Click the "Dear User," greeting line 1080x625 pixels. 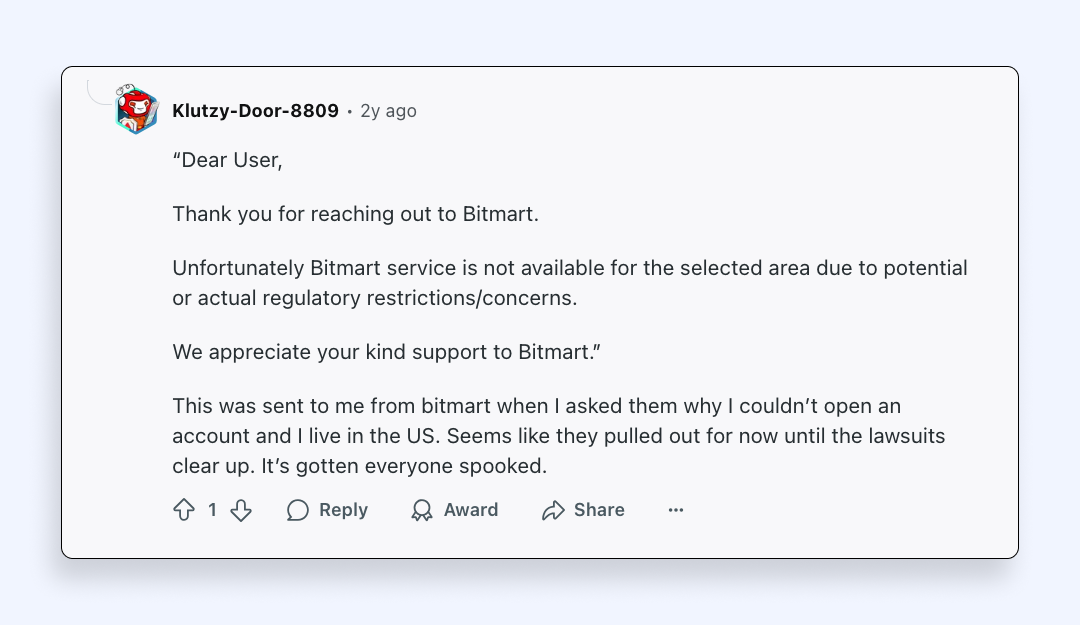click(228, 161)
